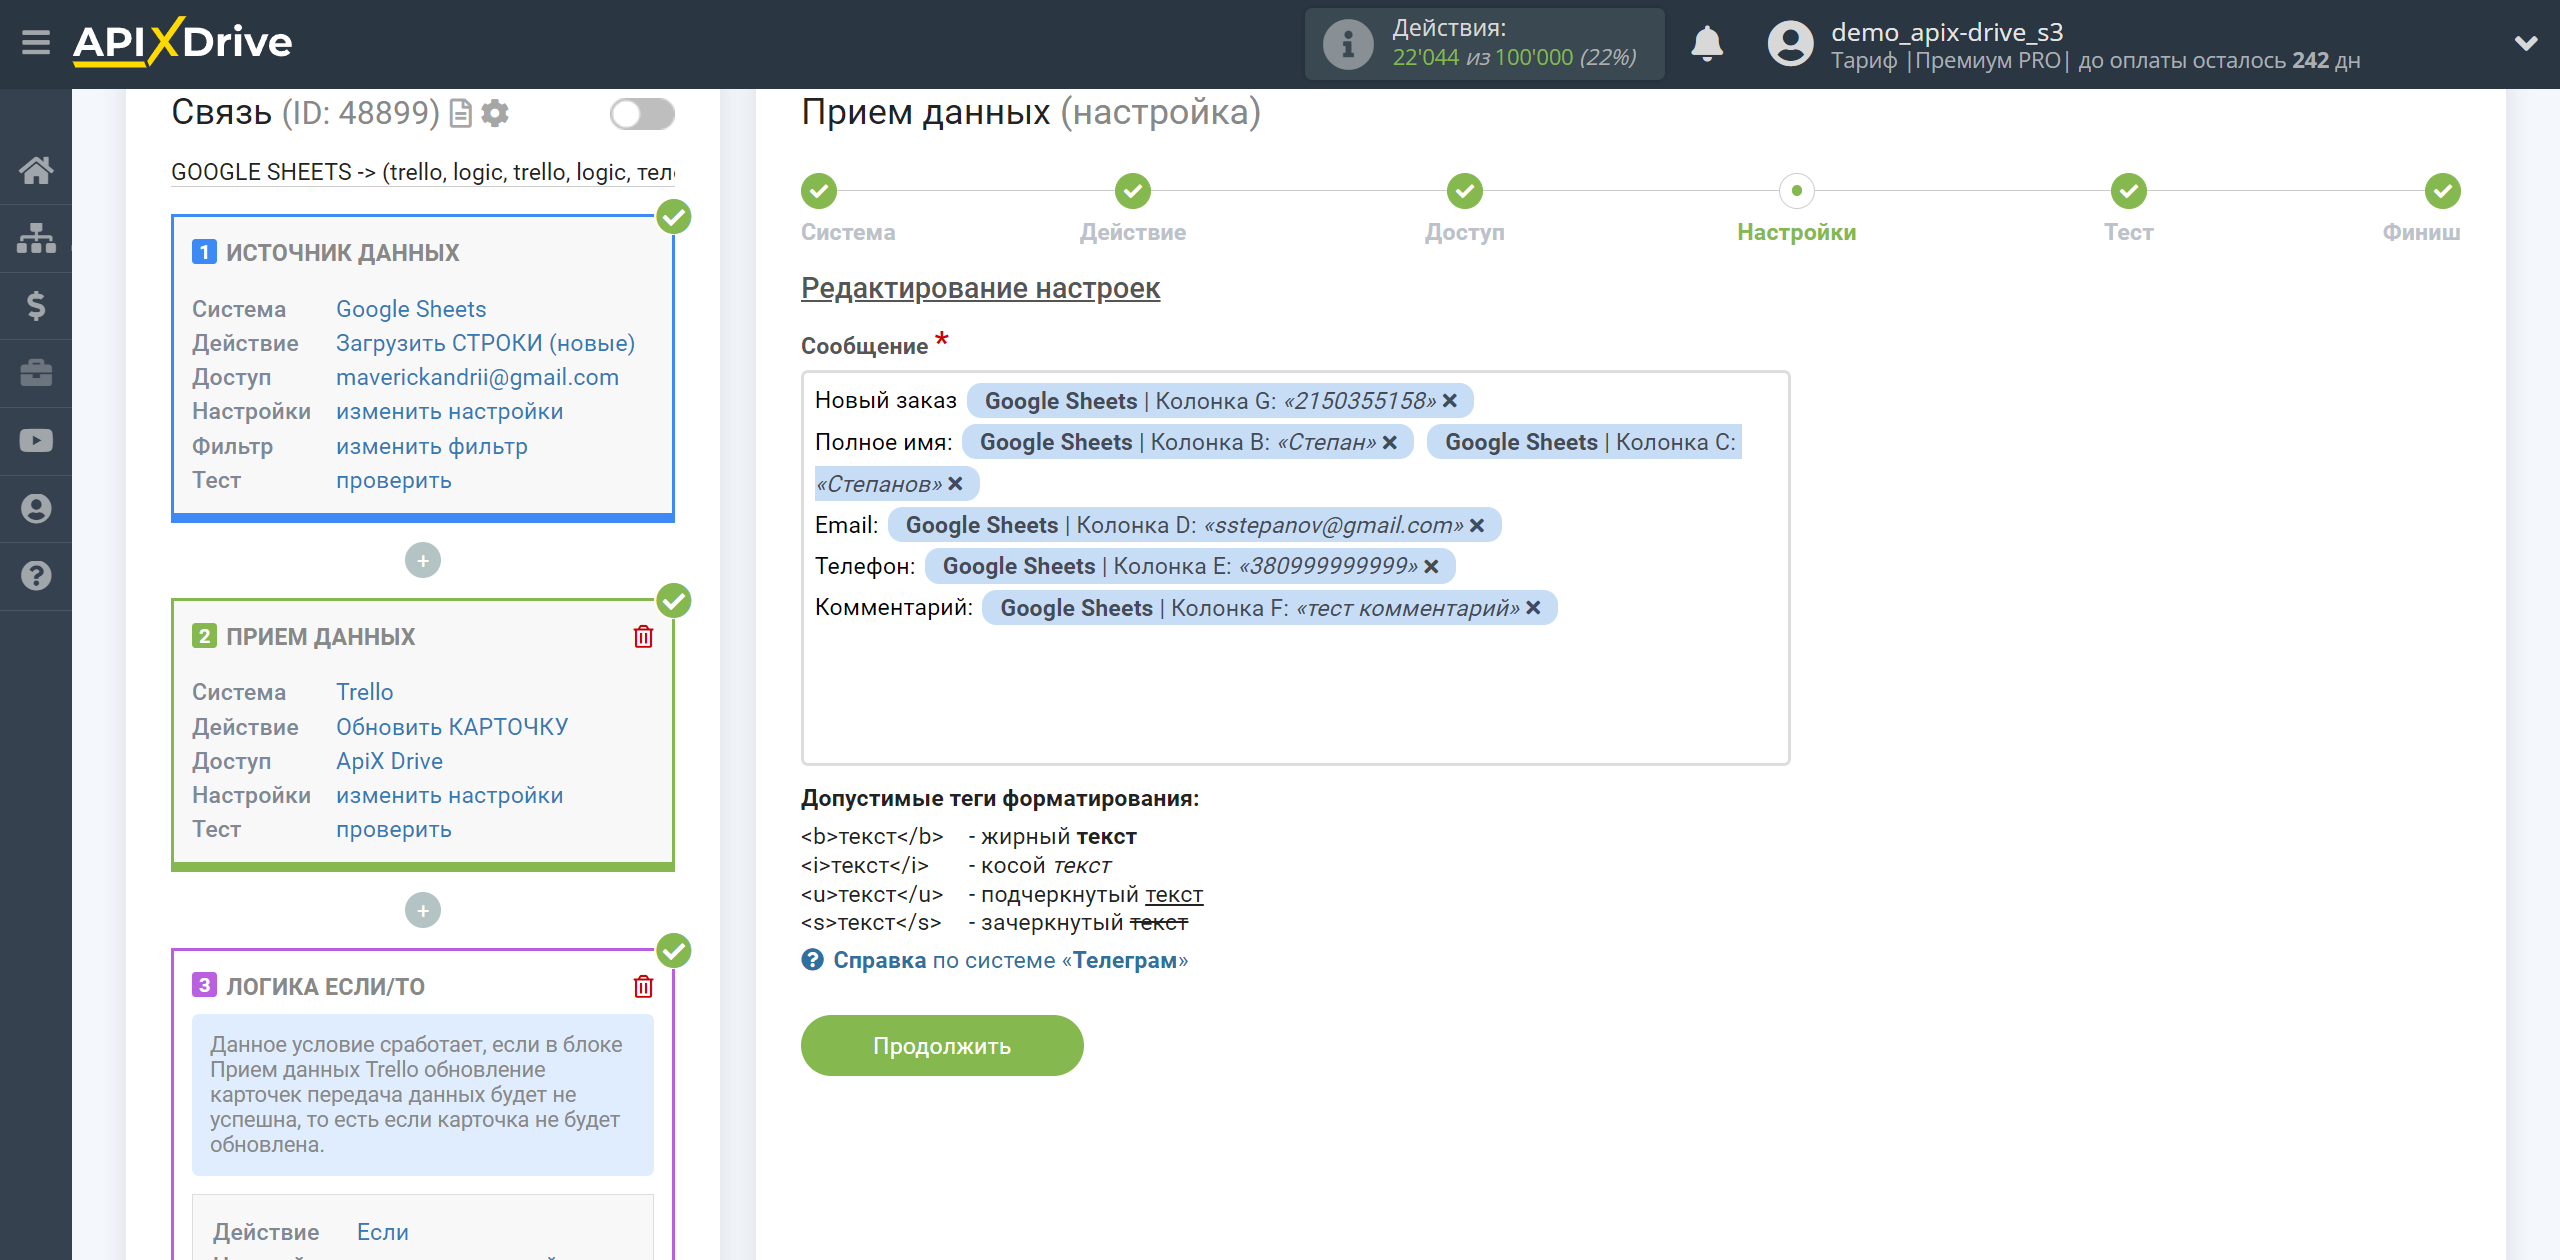Open briefcase icon in sidebar
2560x1260 pixels.
[x=36, y=373]
